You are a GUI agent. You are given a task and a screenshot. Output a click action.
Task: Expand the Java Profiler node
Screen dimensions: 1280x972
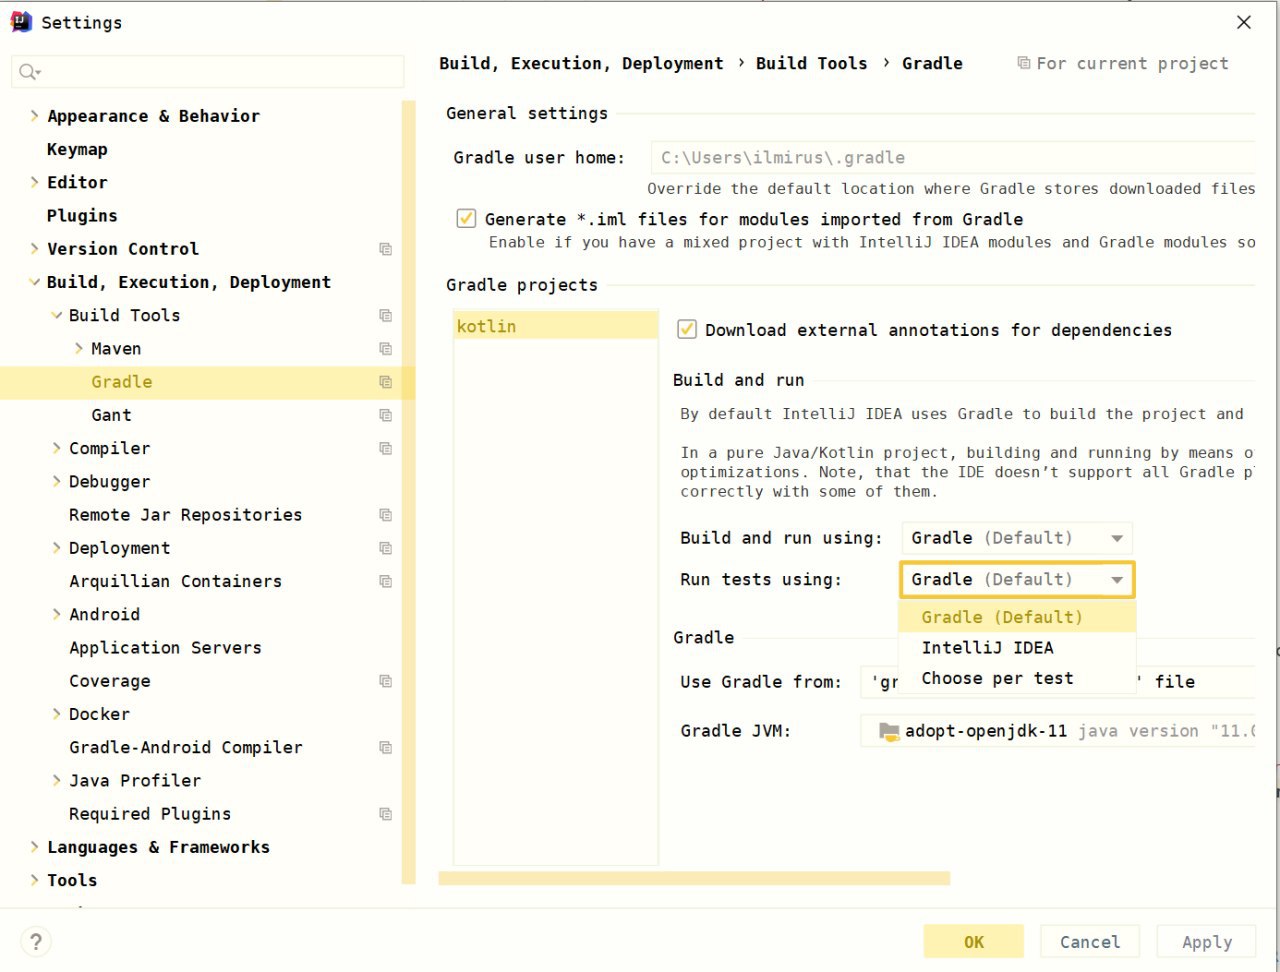tap(57, 780)
